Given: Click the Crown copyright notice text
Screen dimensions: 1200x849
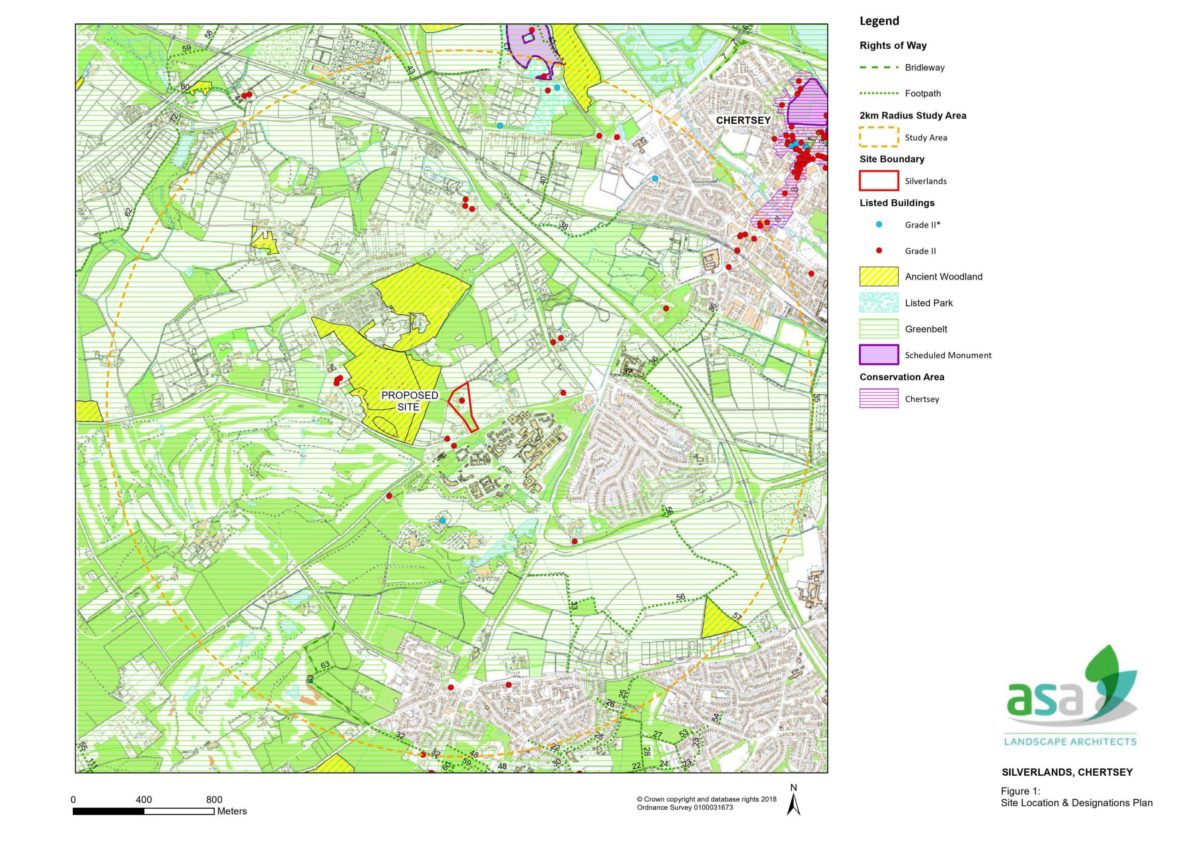Looking at the screenshot, I should pyautogui.click(x=705, y=803).
